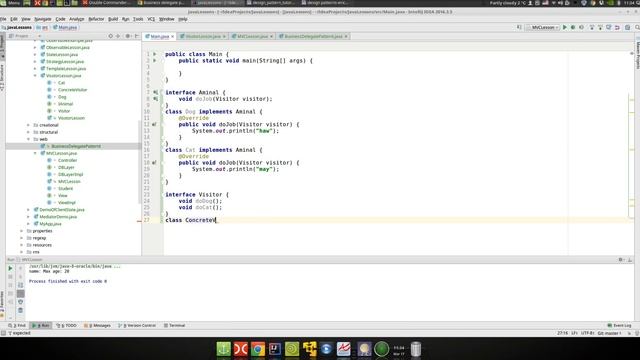This screenshot has width=640, height=360.
Task: Expand the properties folder
Action: coord(22,231)
